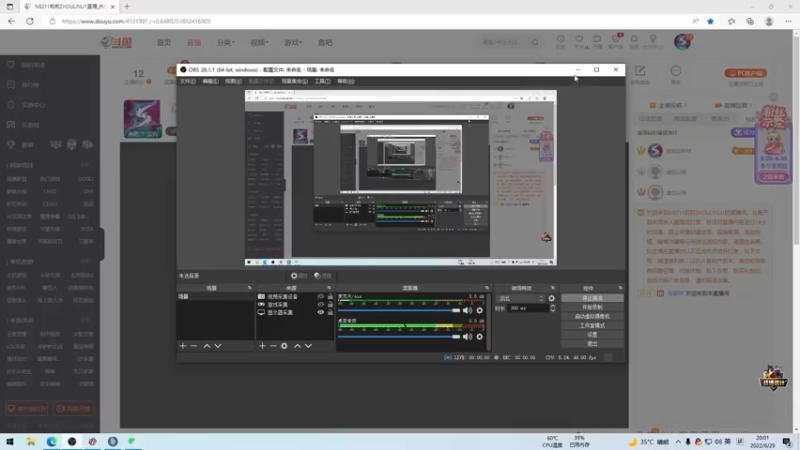This screenshot has width=800, height=450.
Task: Open the Scene Collection menu in OBS
Action: pos(294,81)
